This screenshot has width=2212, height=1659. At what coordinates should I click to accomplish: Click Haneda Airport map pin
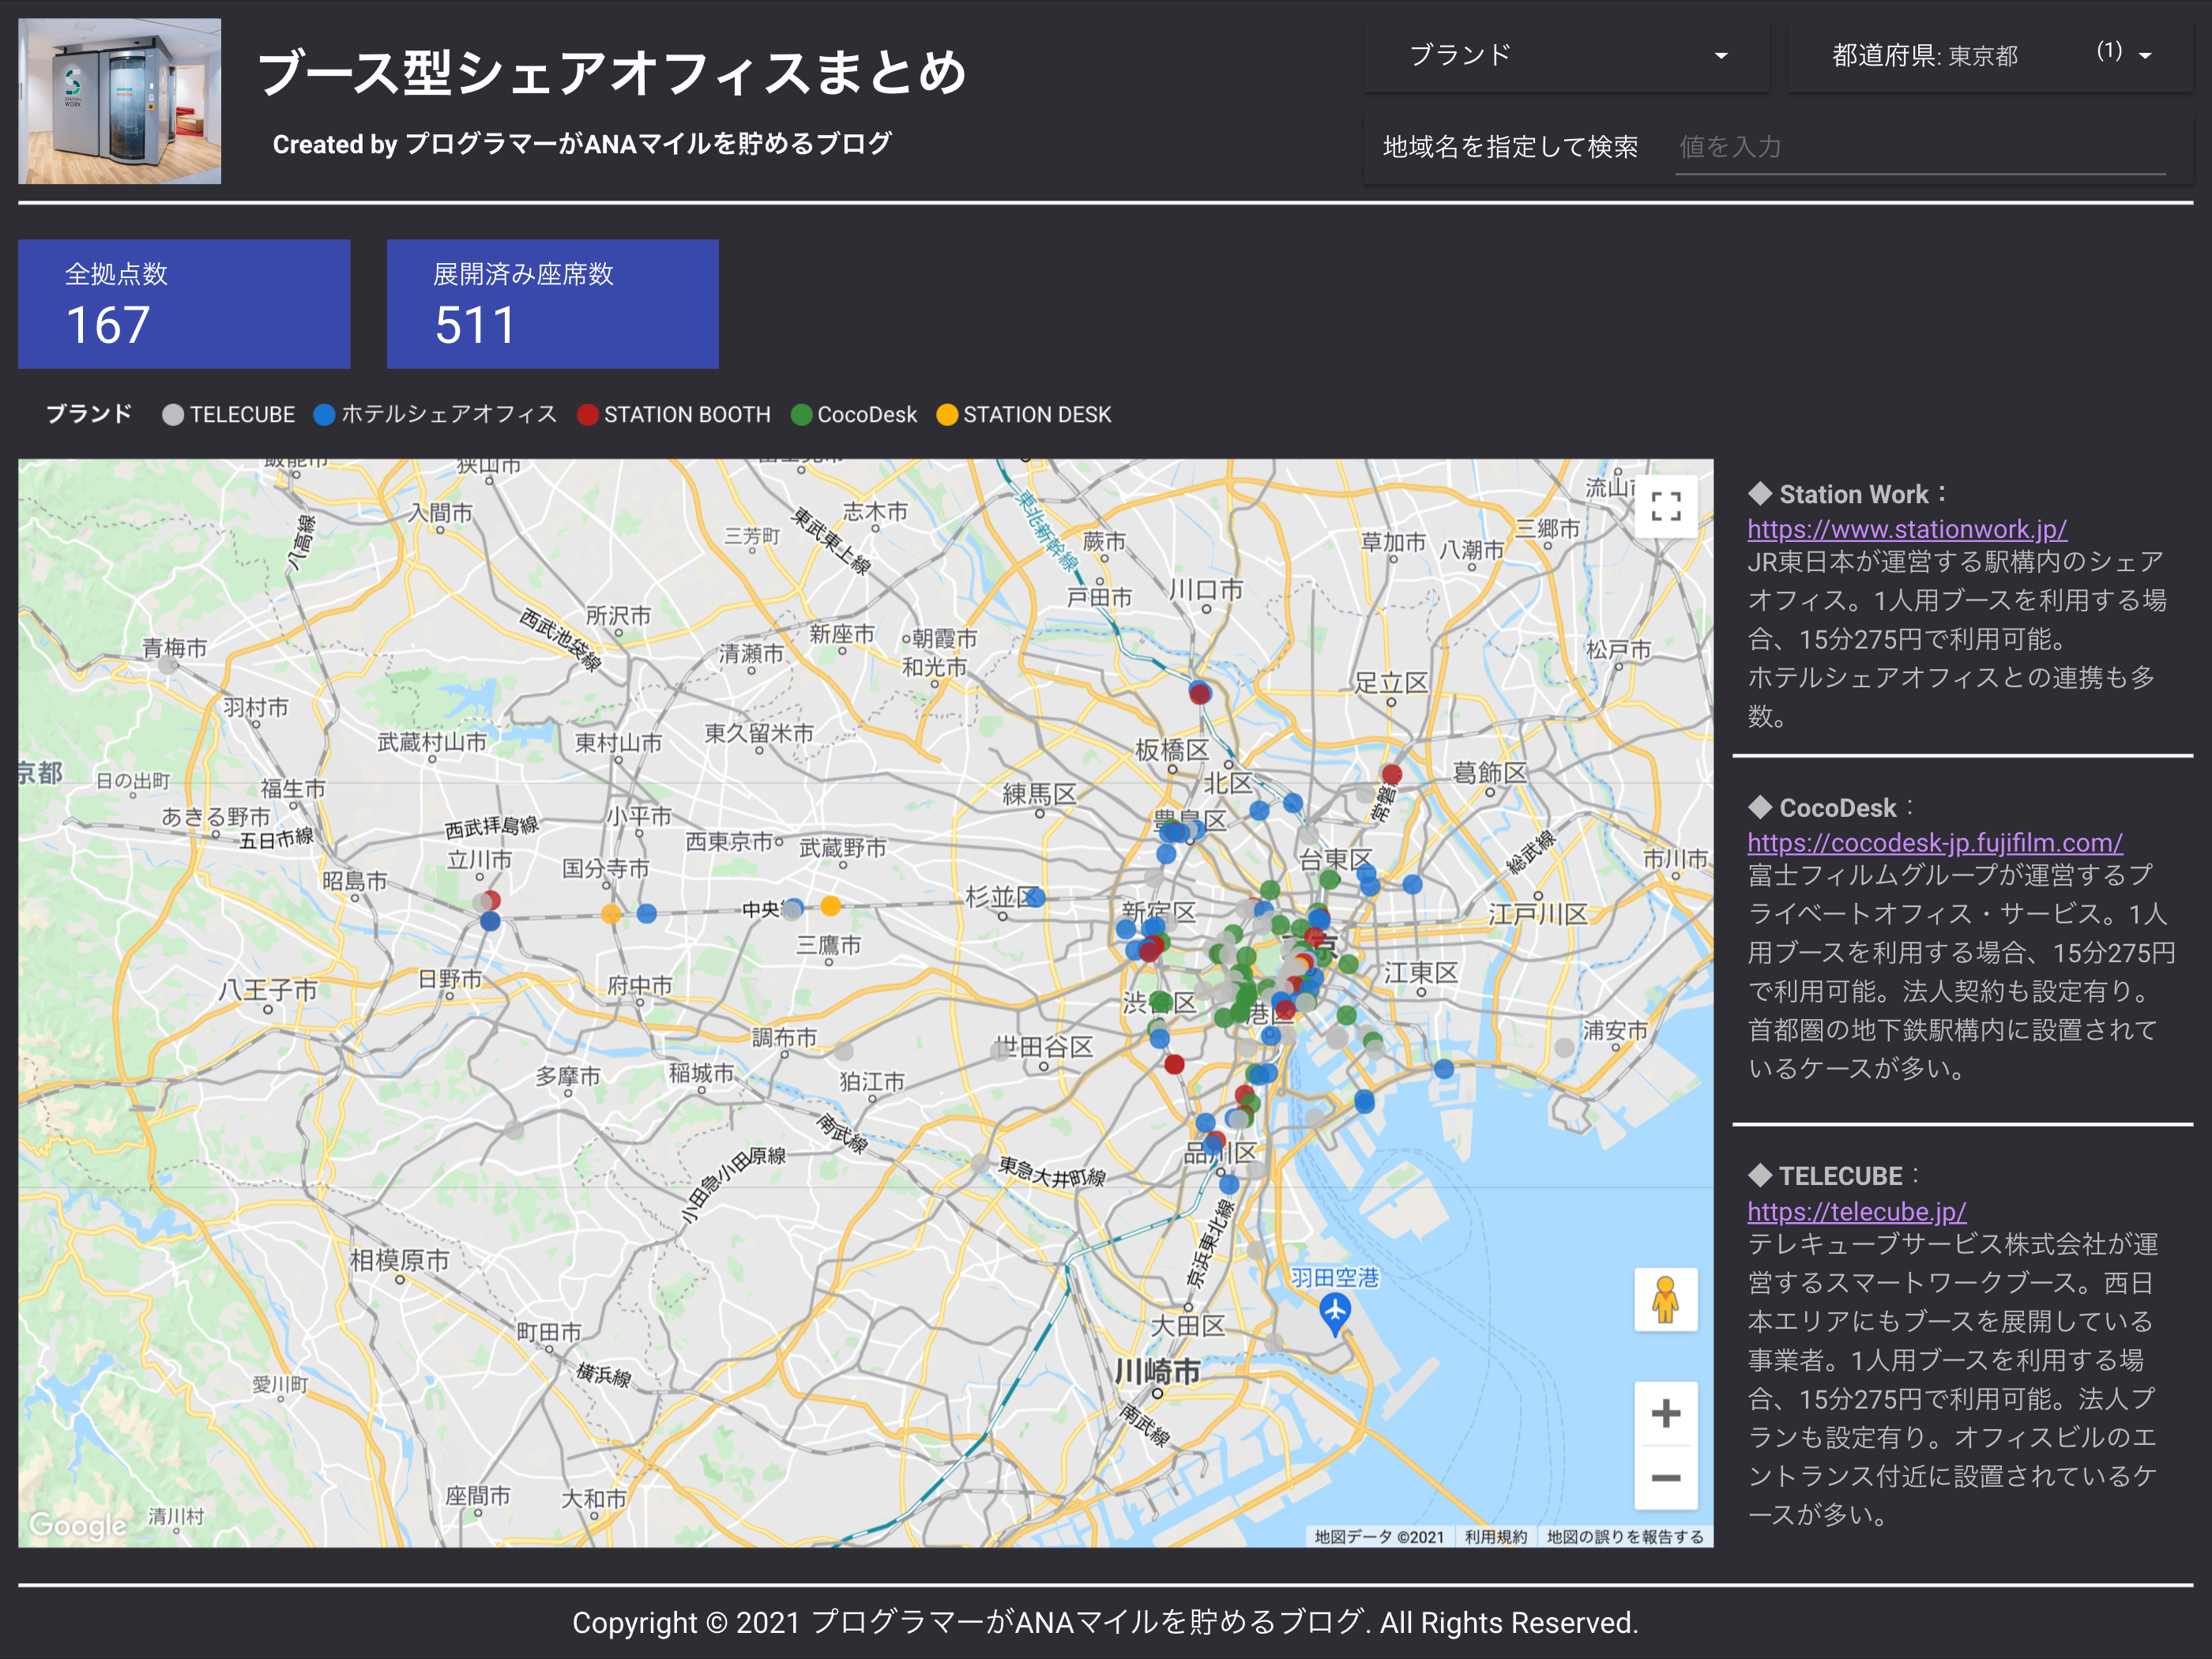[x=1335, y=1311]
